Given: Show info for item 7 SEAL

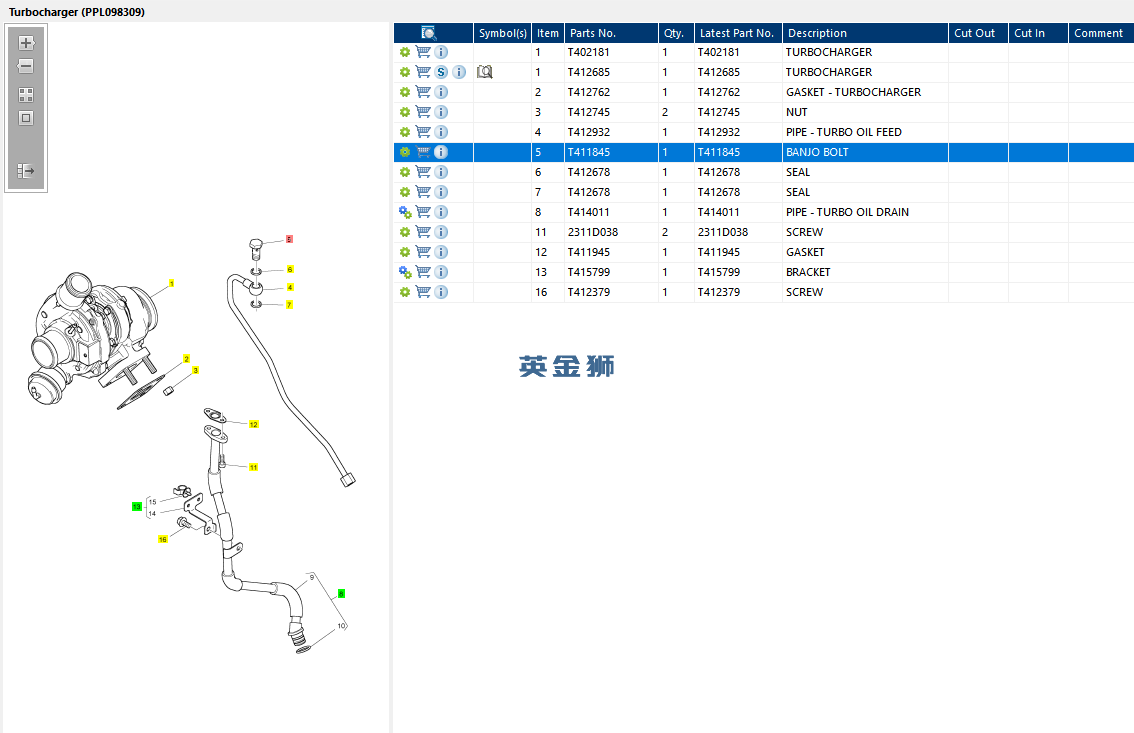Looking at the screenshot, I should click(441, 192).
